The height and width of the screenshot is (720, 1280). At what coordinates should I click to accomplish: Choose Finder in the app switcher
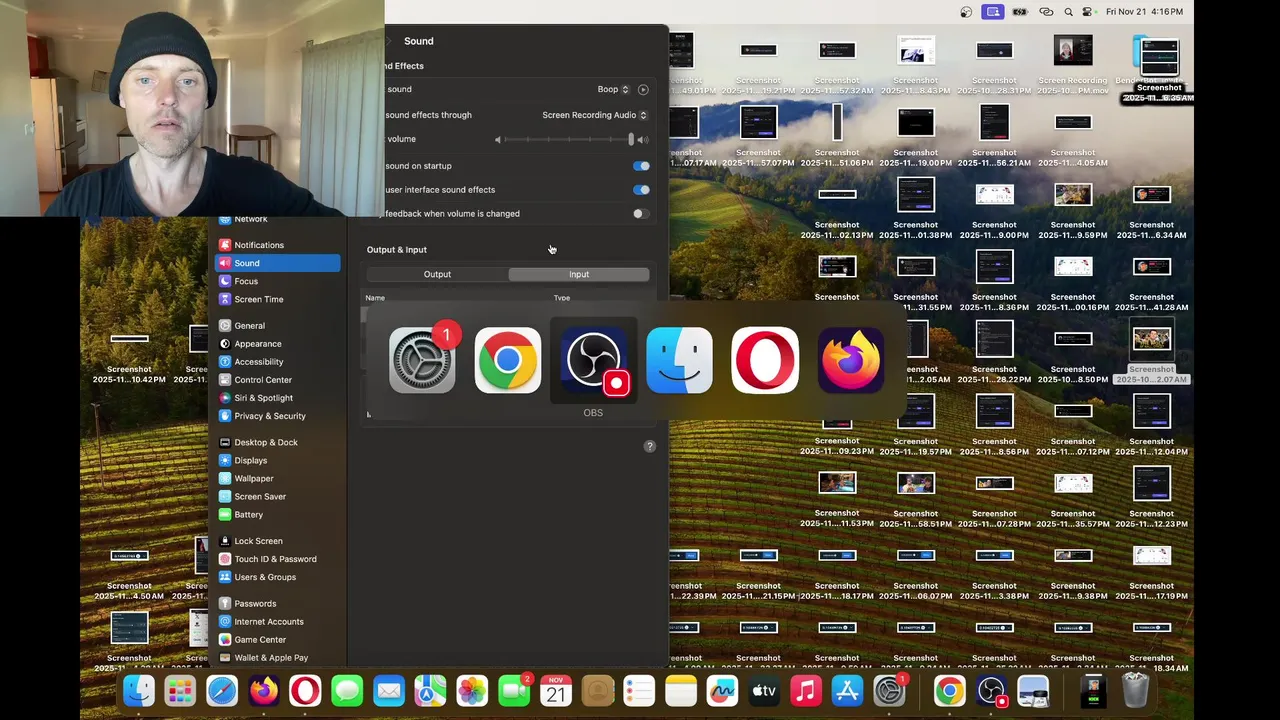pyautogui.click(x=680, y=360)
